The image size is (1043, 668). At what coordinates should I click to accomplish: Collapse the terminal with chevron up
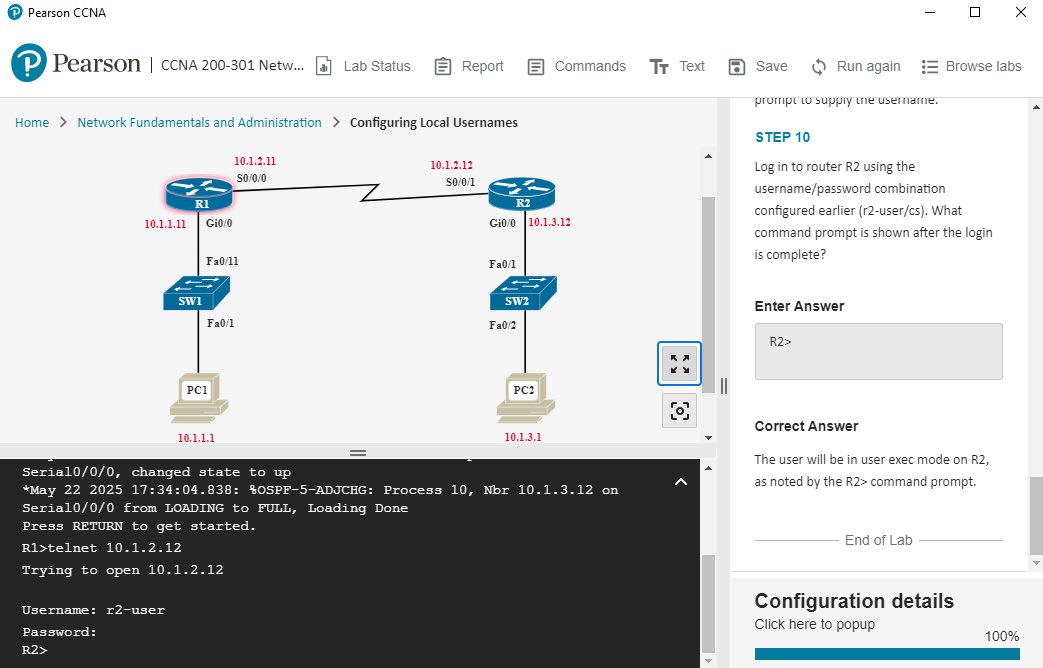tap(680, 482)
